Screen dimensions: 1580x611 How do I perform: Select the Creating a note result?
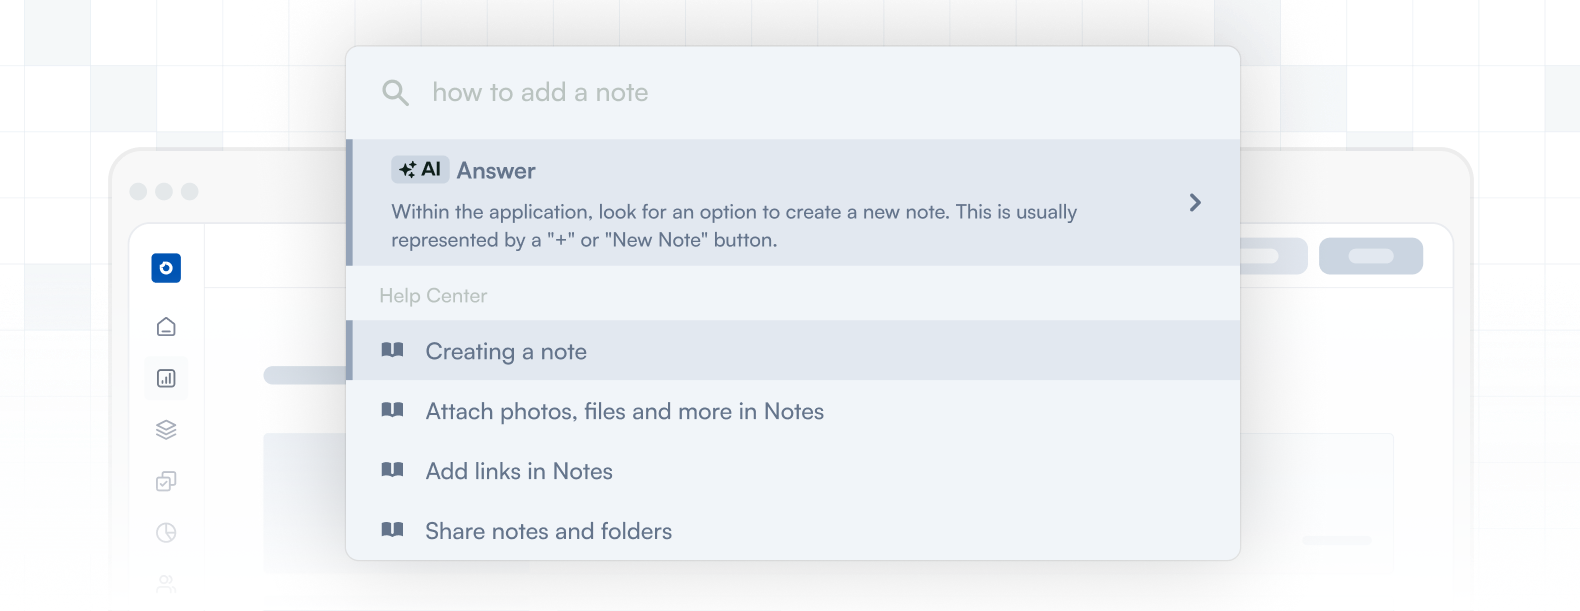coord(506,351)
